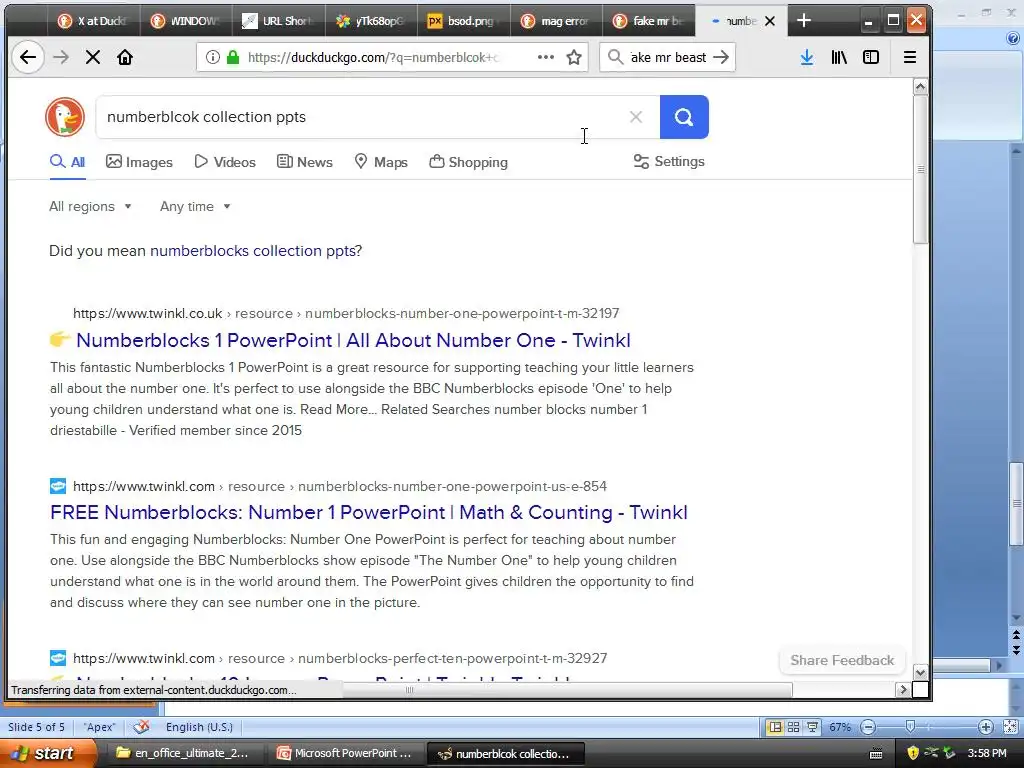
Task: Click the browser horizontal scrollbar
Action: [x=409, y=690]
